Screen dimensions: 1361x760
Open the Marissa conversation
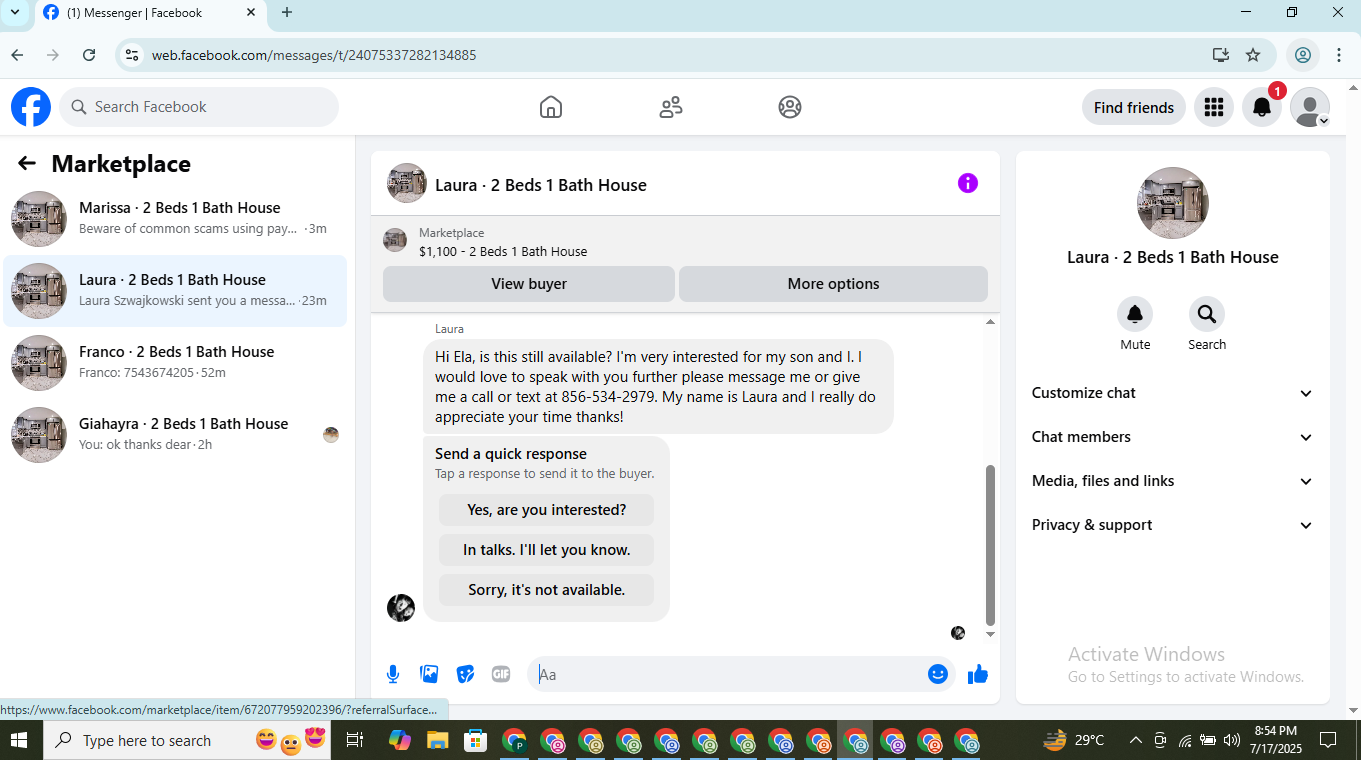[175, 218]
